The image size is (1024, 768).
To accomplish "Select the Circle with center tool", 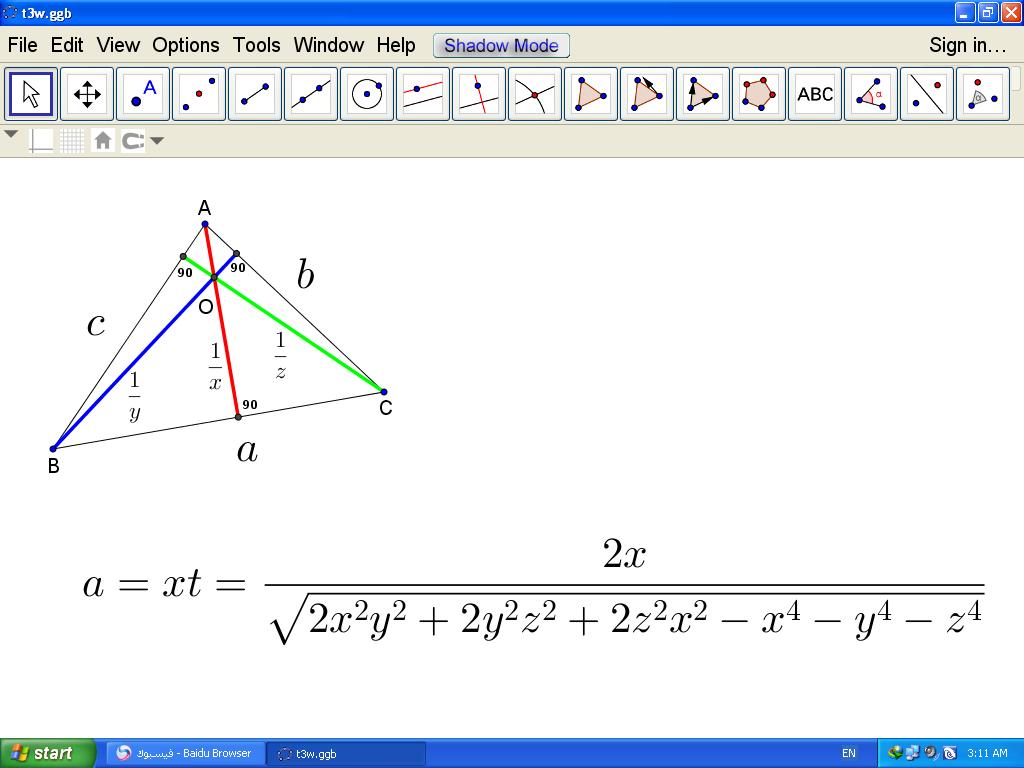I will [x=367, y=95].
